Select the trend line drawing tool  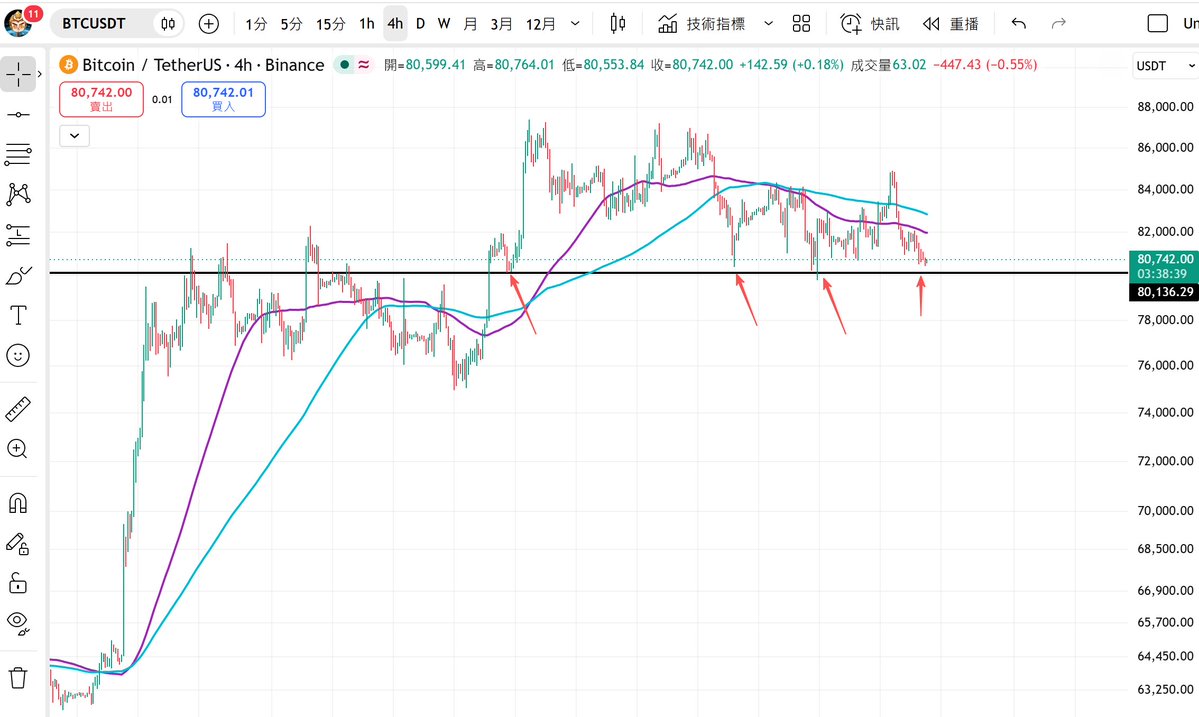tap(18, 115)
